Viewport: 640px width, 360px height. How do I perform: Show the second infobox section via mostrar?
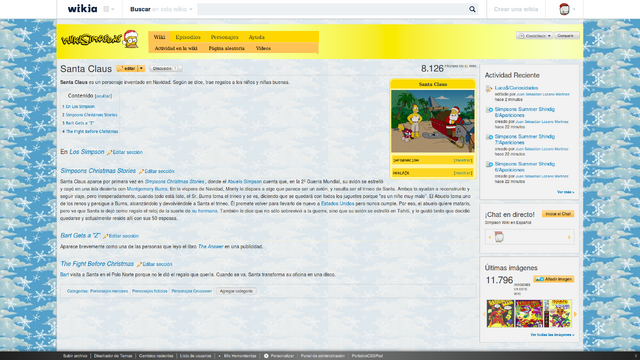463,173
